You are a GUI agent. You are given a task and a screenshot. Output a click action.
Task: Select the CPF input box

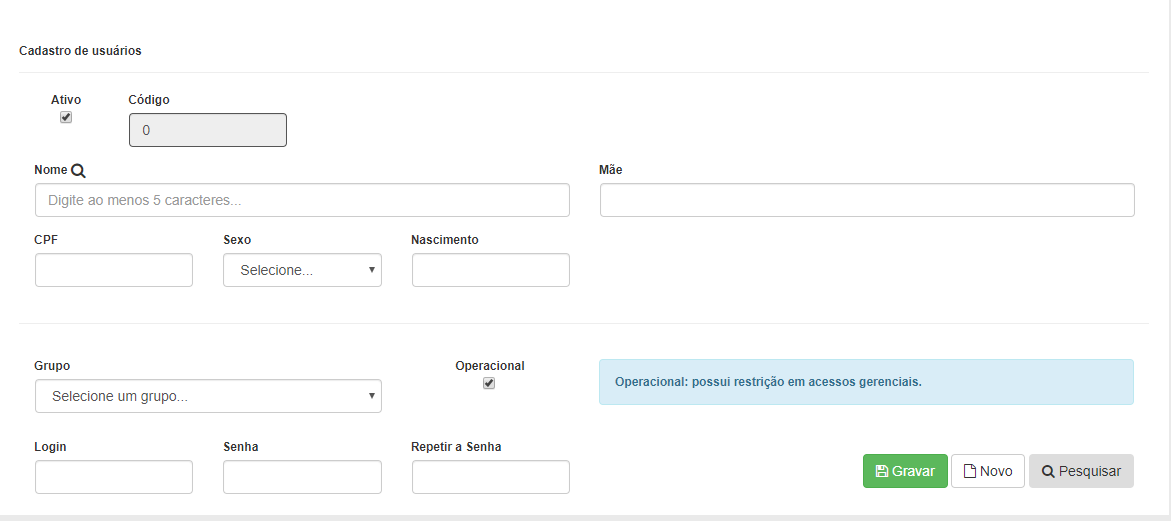click(114, 270)
